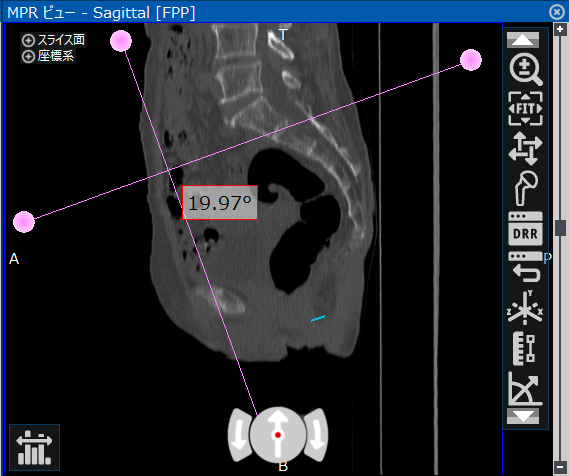Fit image to view with FIT icon
The height and width of the screenshot is (476, 569).
[525, 108]
